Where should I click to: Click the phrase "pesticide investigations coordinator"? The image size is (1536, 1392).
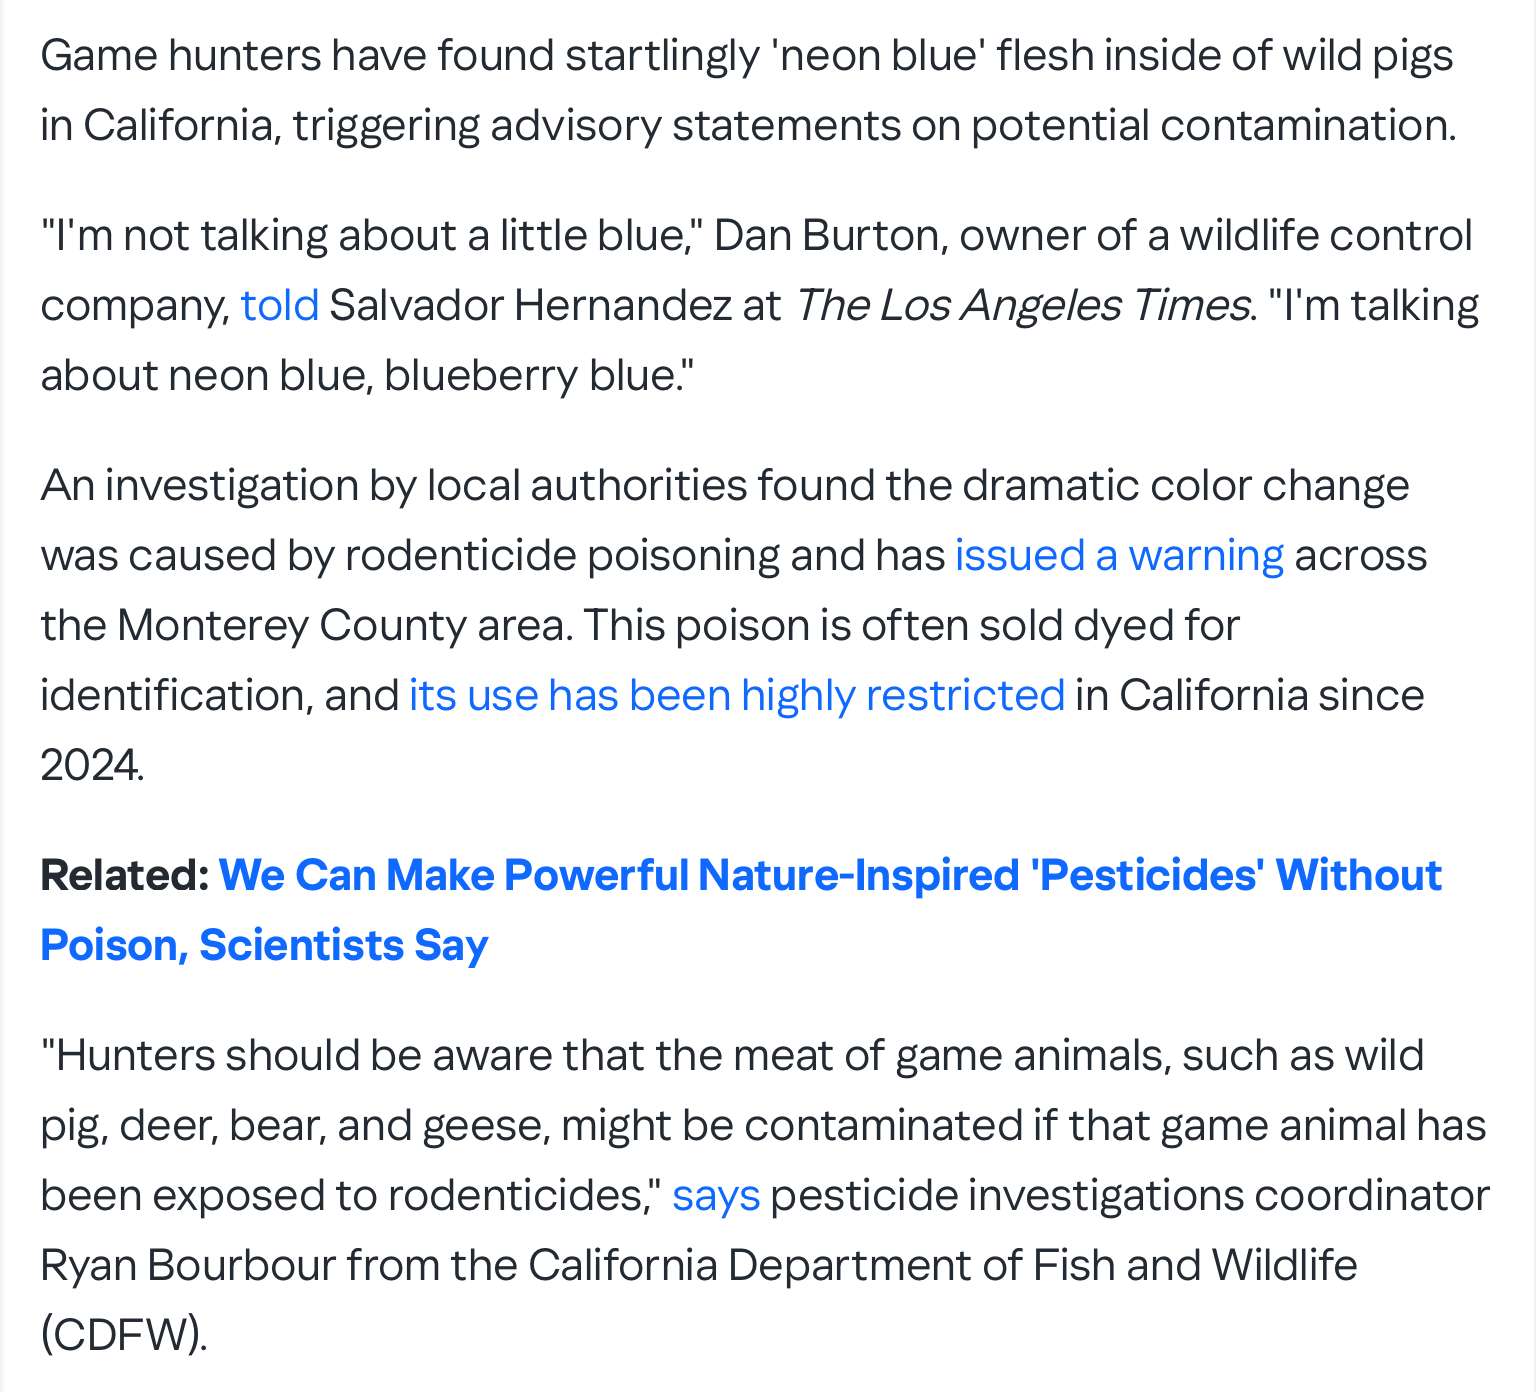[x=1129, y=1196]
